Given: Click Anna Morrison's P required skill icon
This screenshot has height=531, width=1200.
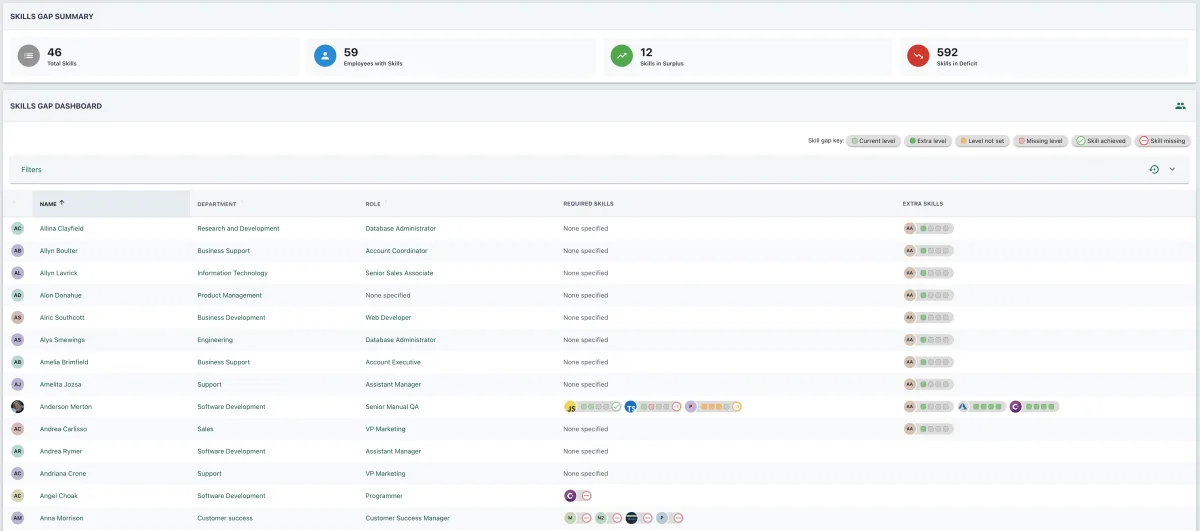Looking at the screenshot, I should point(662,518).
